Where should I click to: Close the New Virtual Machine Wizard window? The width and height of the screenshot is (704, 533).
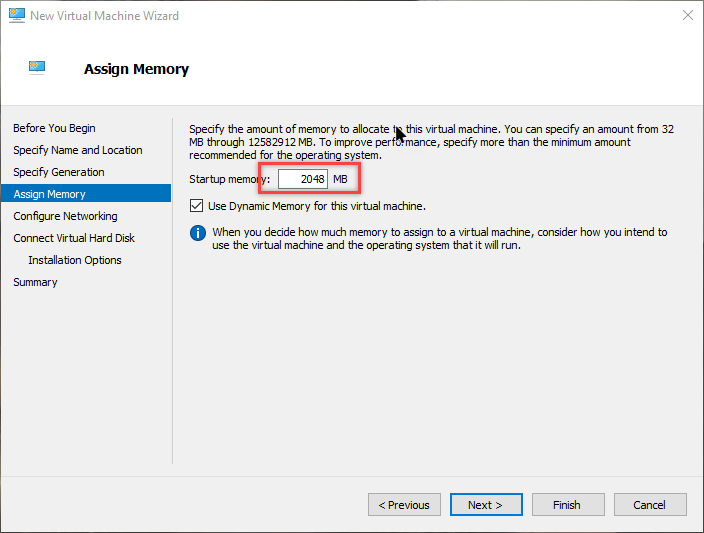click(687, 16)
